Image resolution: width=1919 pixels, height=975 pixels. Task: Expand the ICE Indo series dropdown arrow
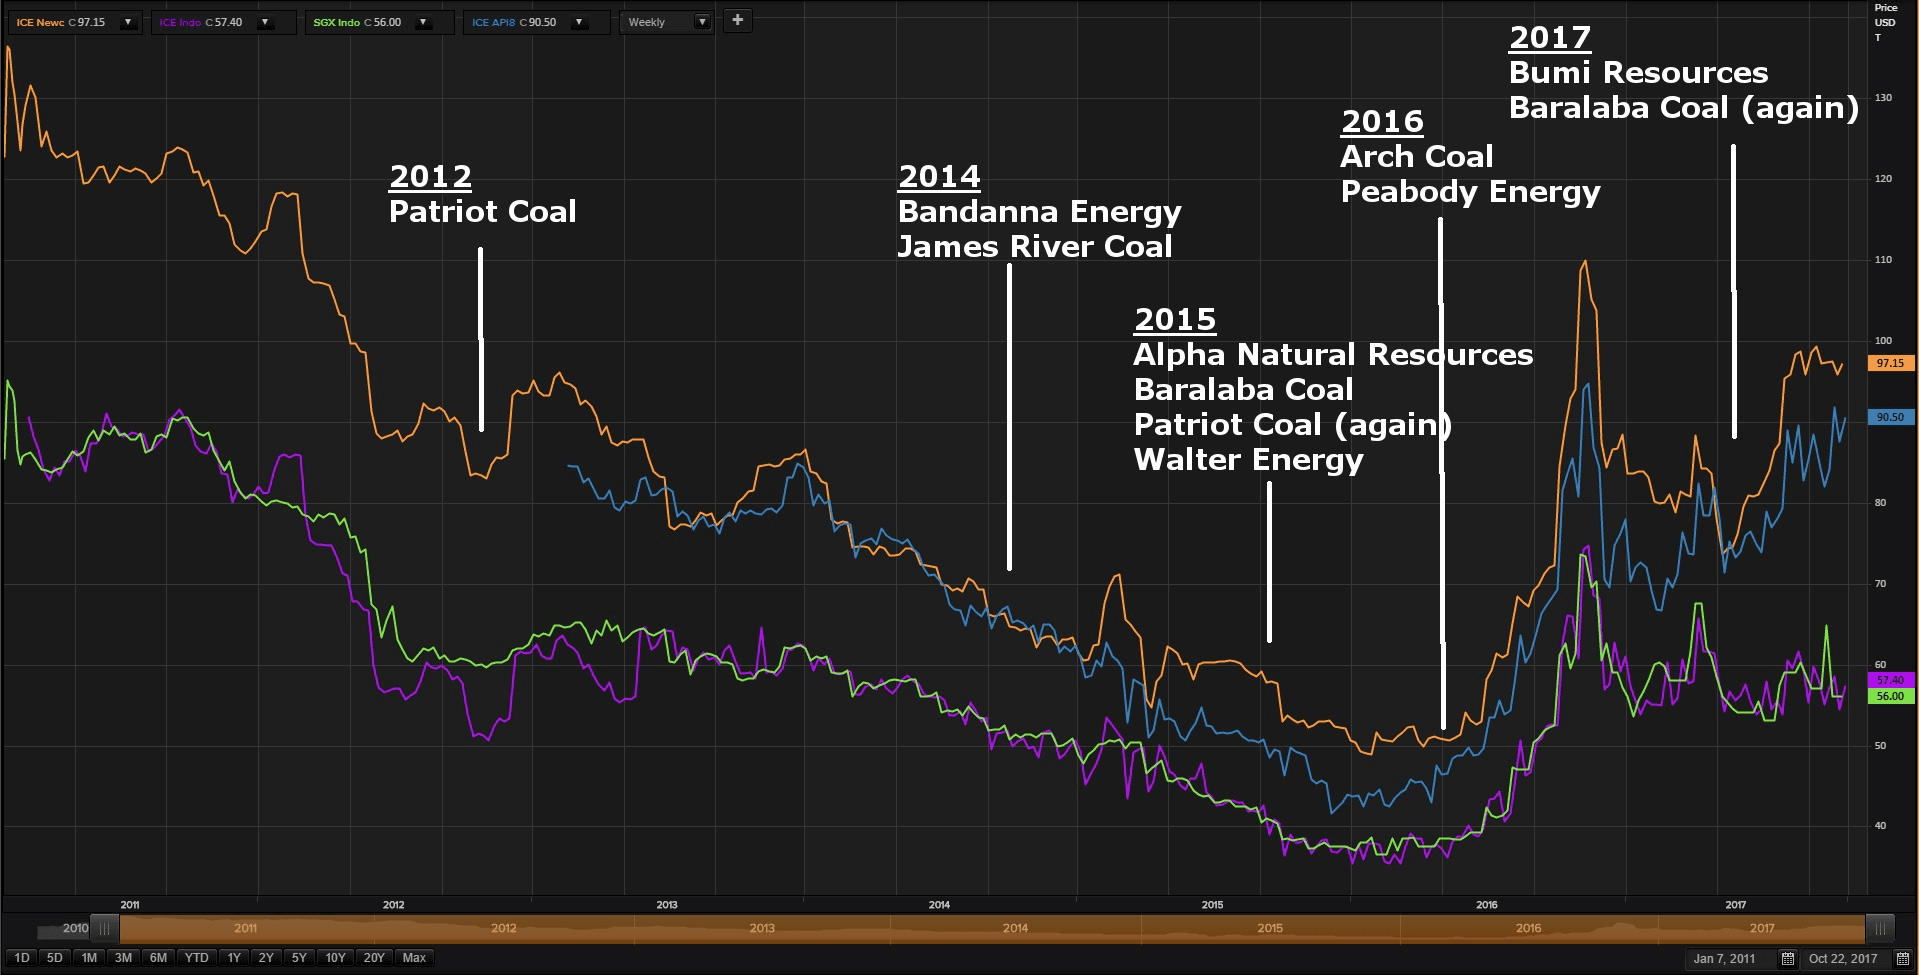tap(265, 22)
